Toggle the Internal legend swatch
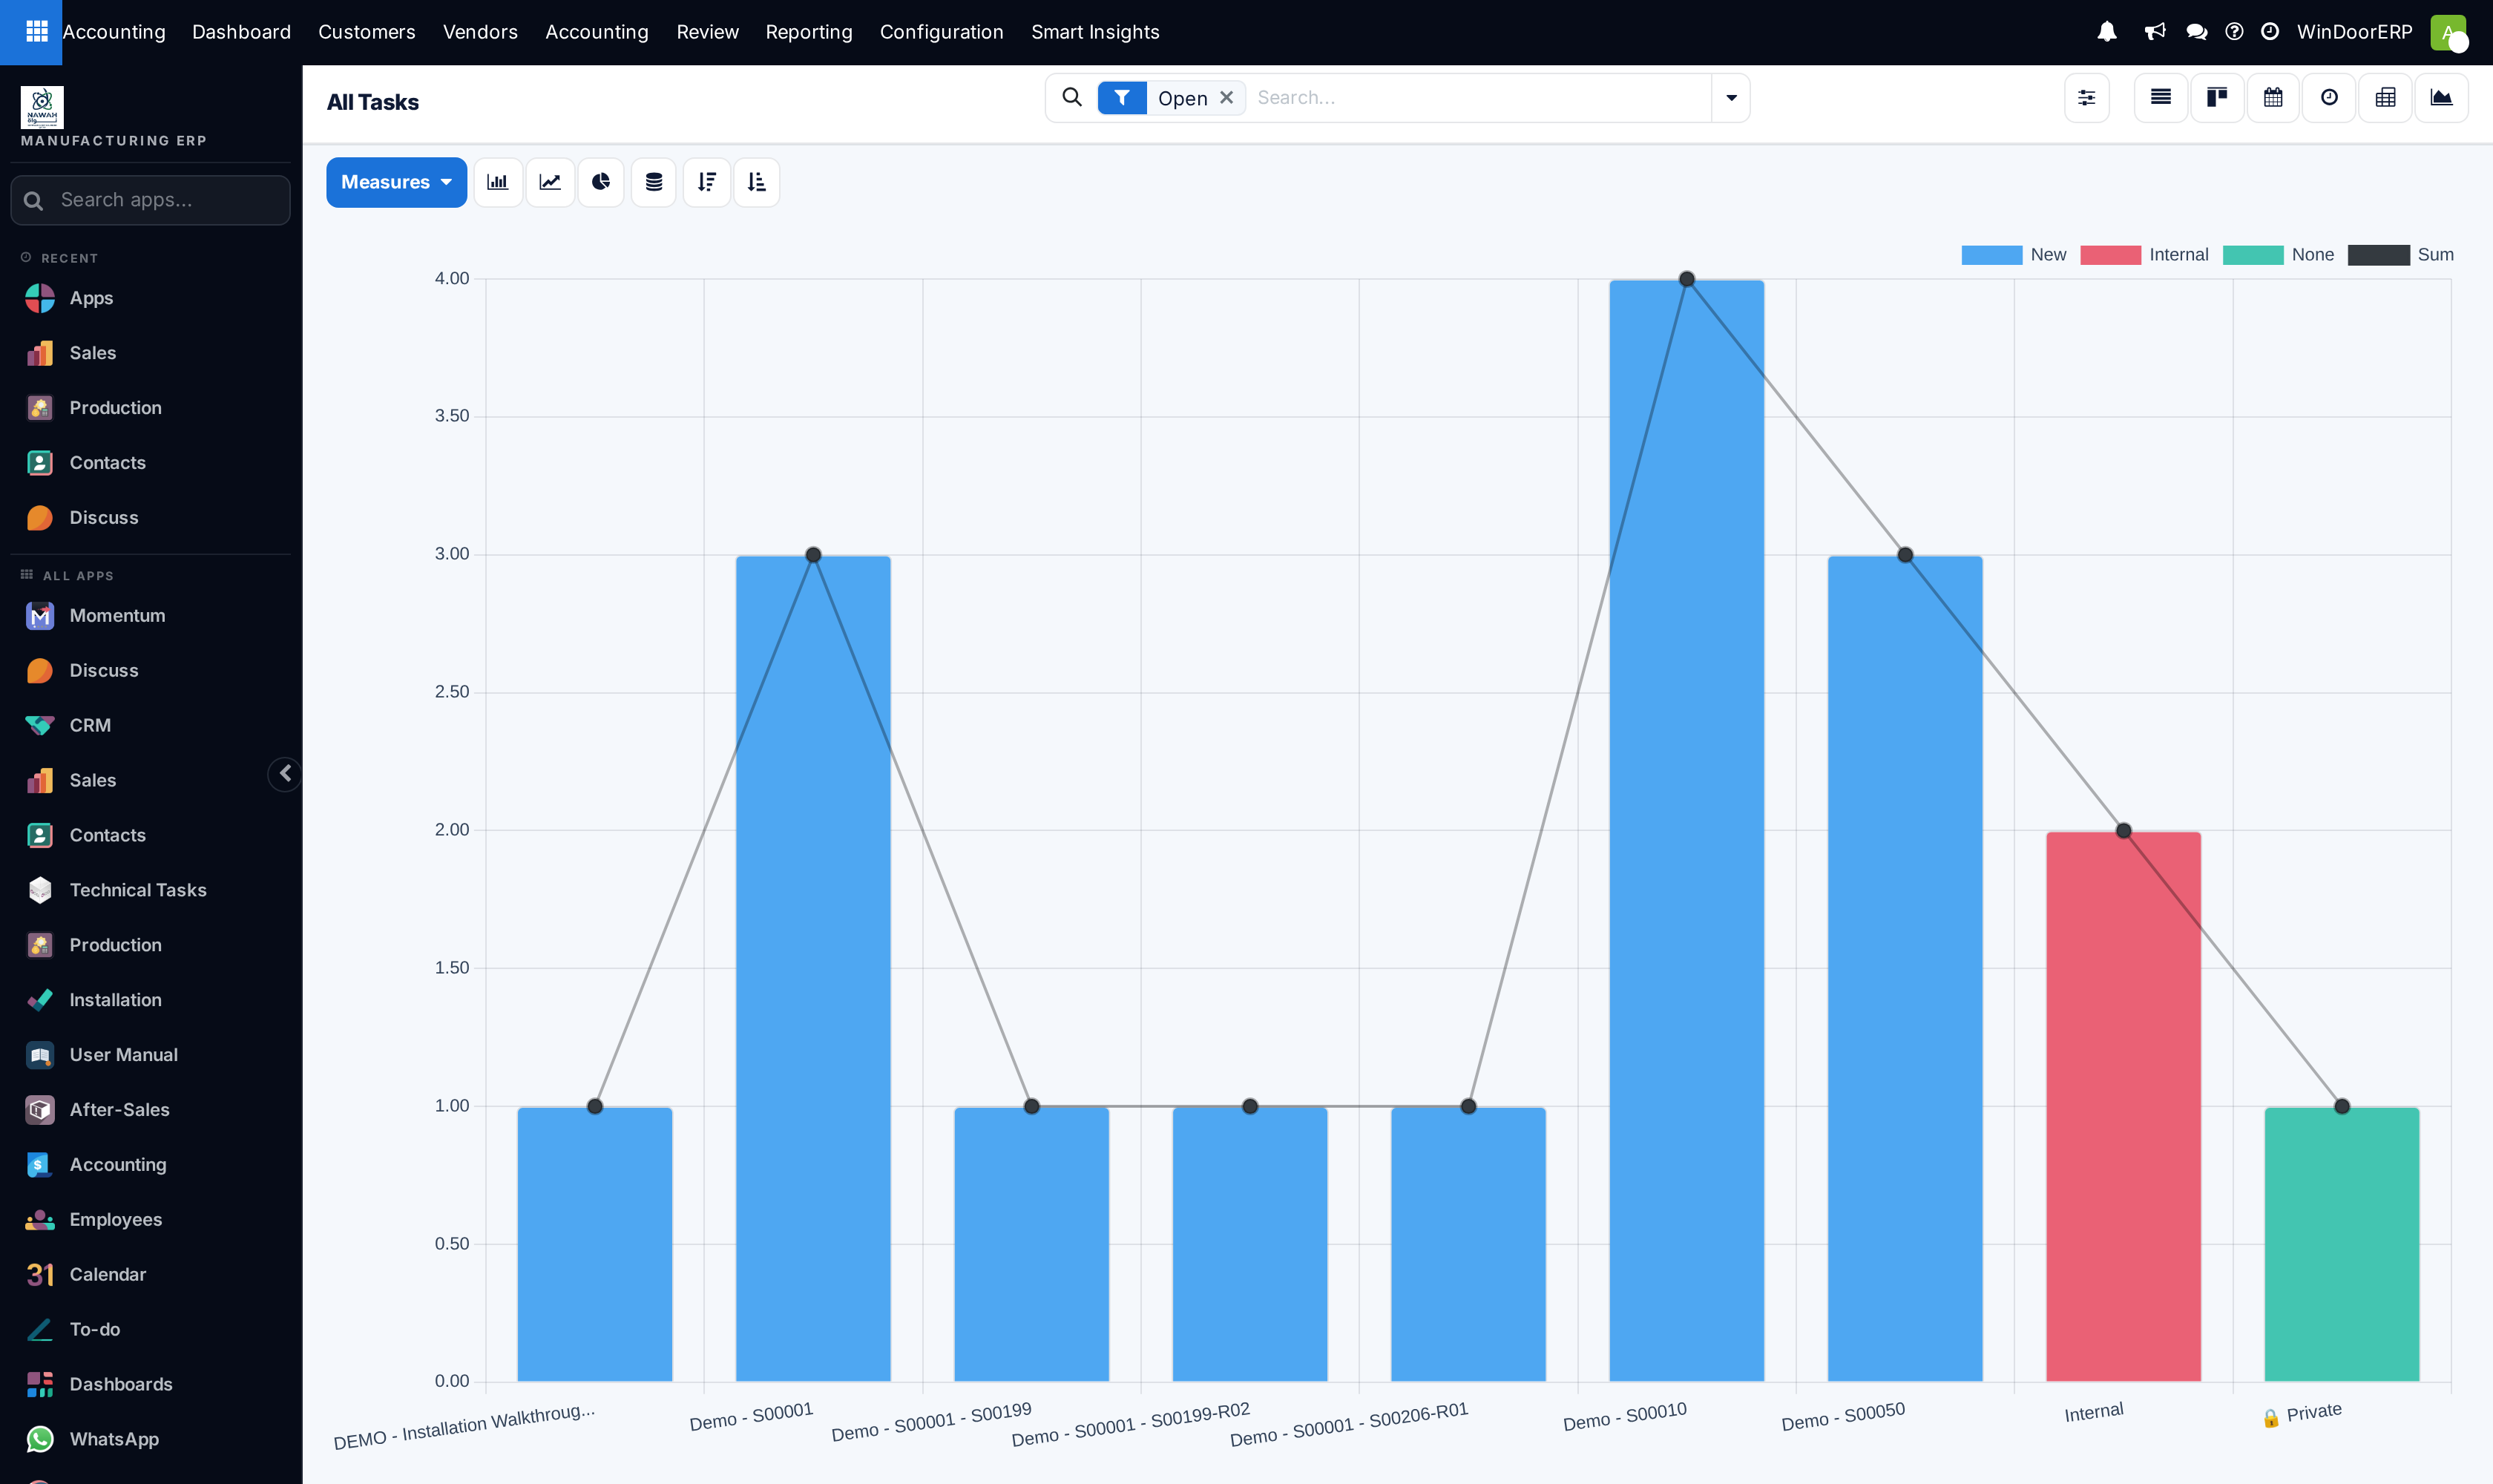This screenshot has width=2493, height=1484. point(2110,255)
